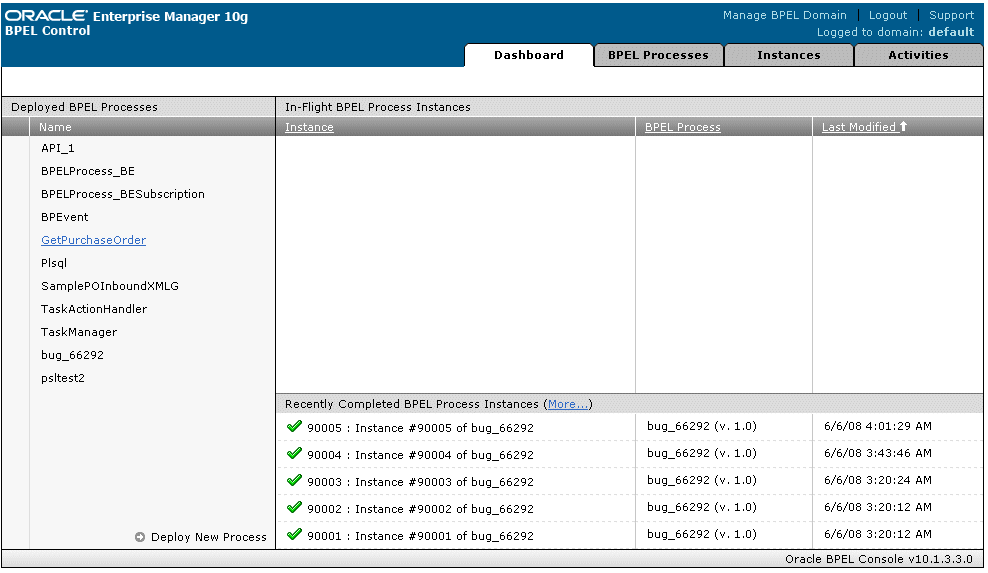Open the GetPurchaseOrder process
988x573 pixels.
pyautogui.click(x=93, y=240)
